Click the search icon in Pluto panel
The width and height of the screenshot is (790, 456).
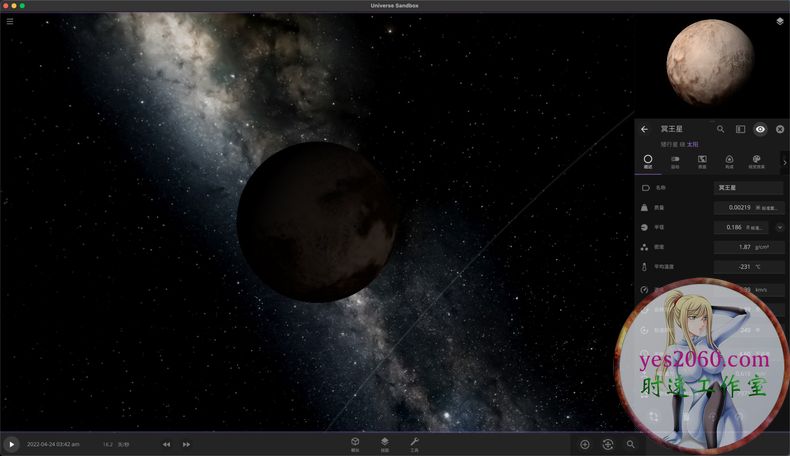pyautogui.click(x=720, y=129)
